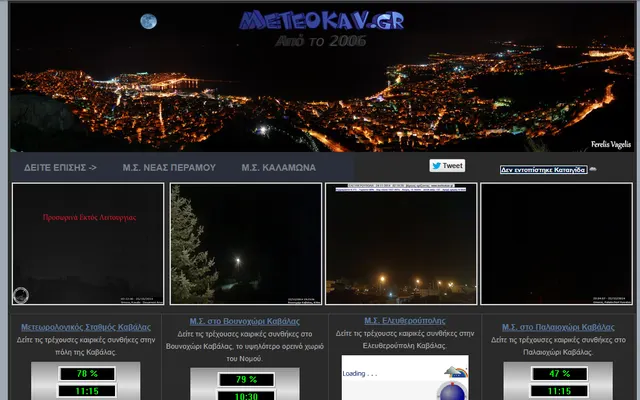
Task: Open the Μ.Σ. ΚΑΛΑΜΩΝΑ menu link
Action: (278, 168)
